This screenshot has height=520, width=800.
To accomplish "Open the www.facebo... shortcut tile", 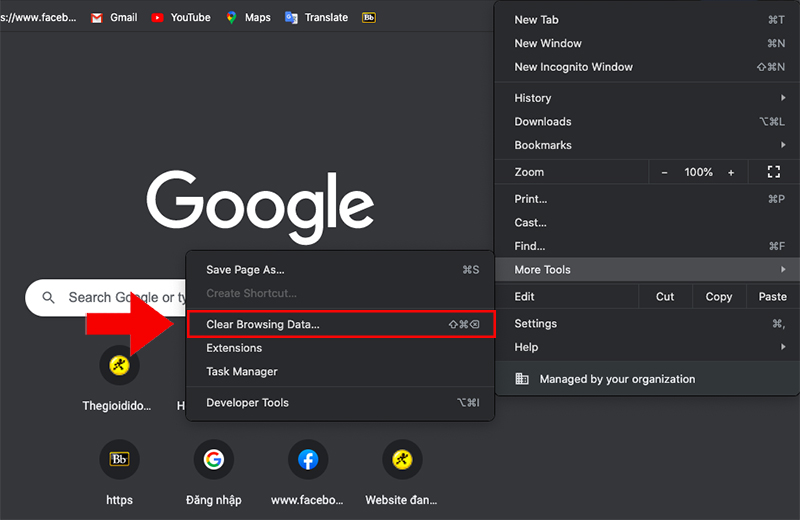I will point(308,473).
